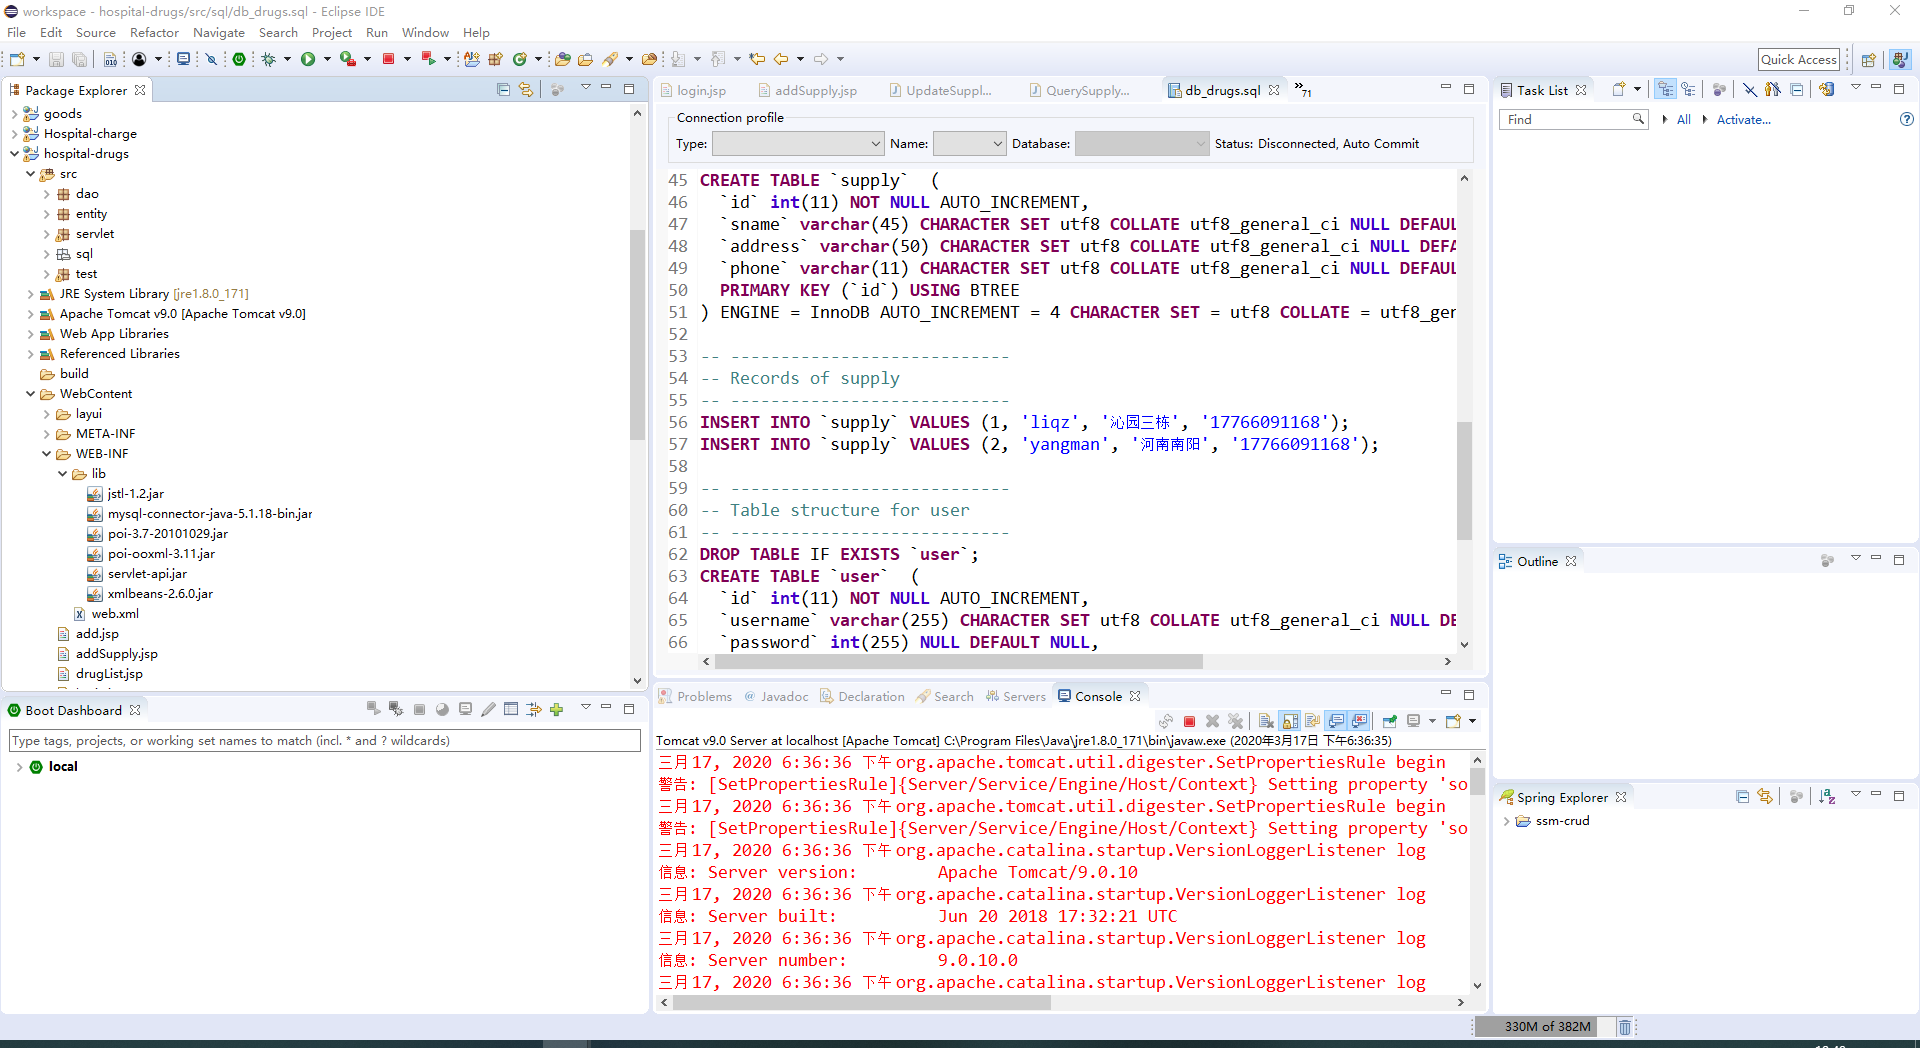1920x1048 pixels.
Task: Click New Task icon in Task List
Action: click(x=1618, y=90)
